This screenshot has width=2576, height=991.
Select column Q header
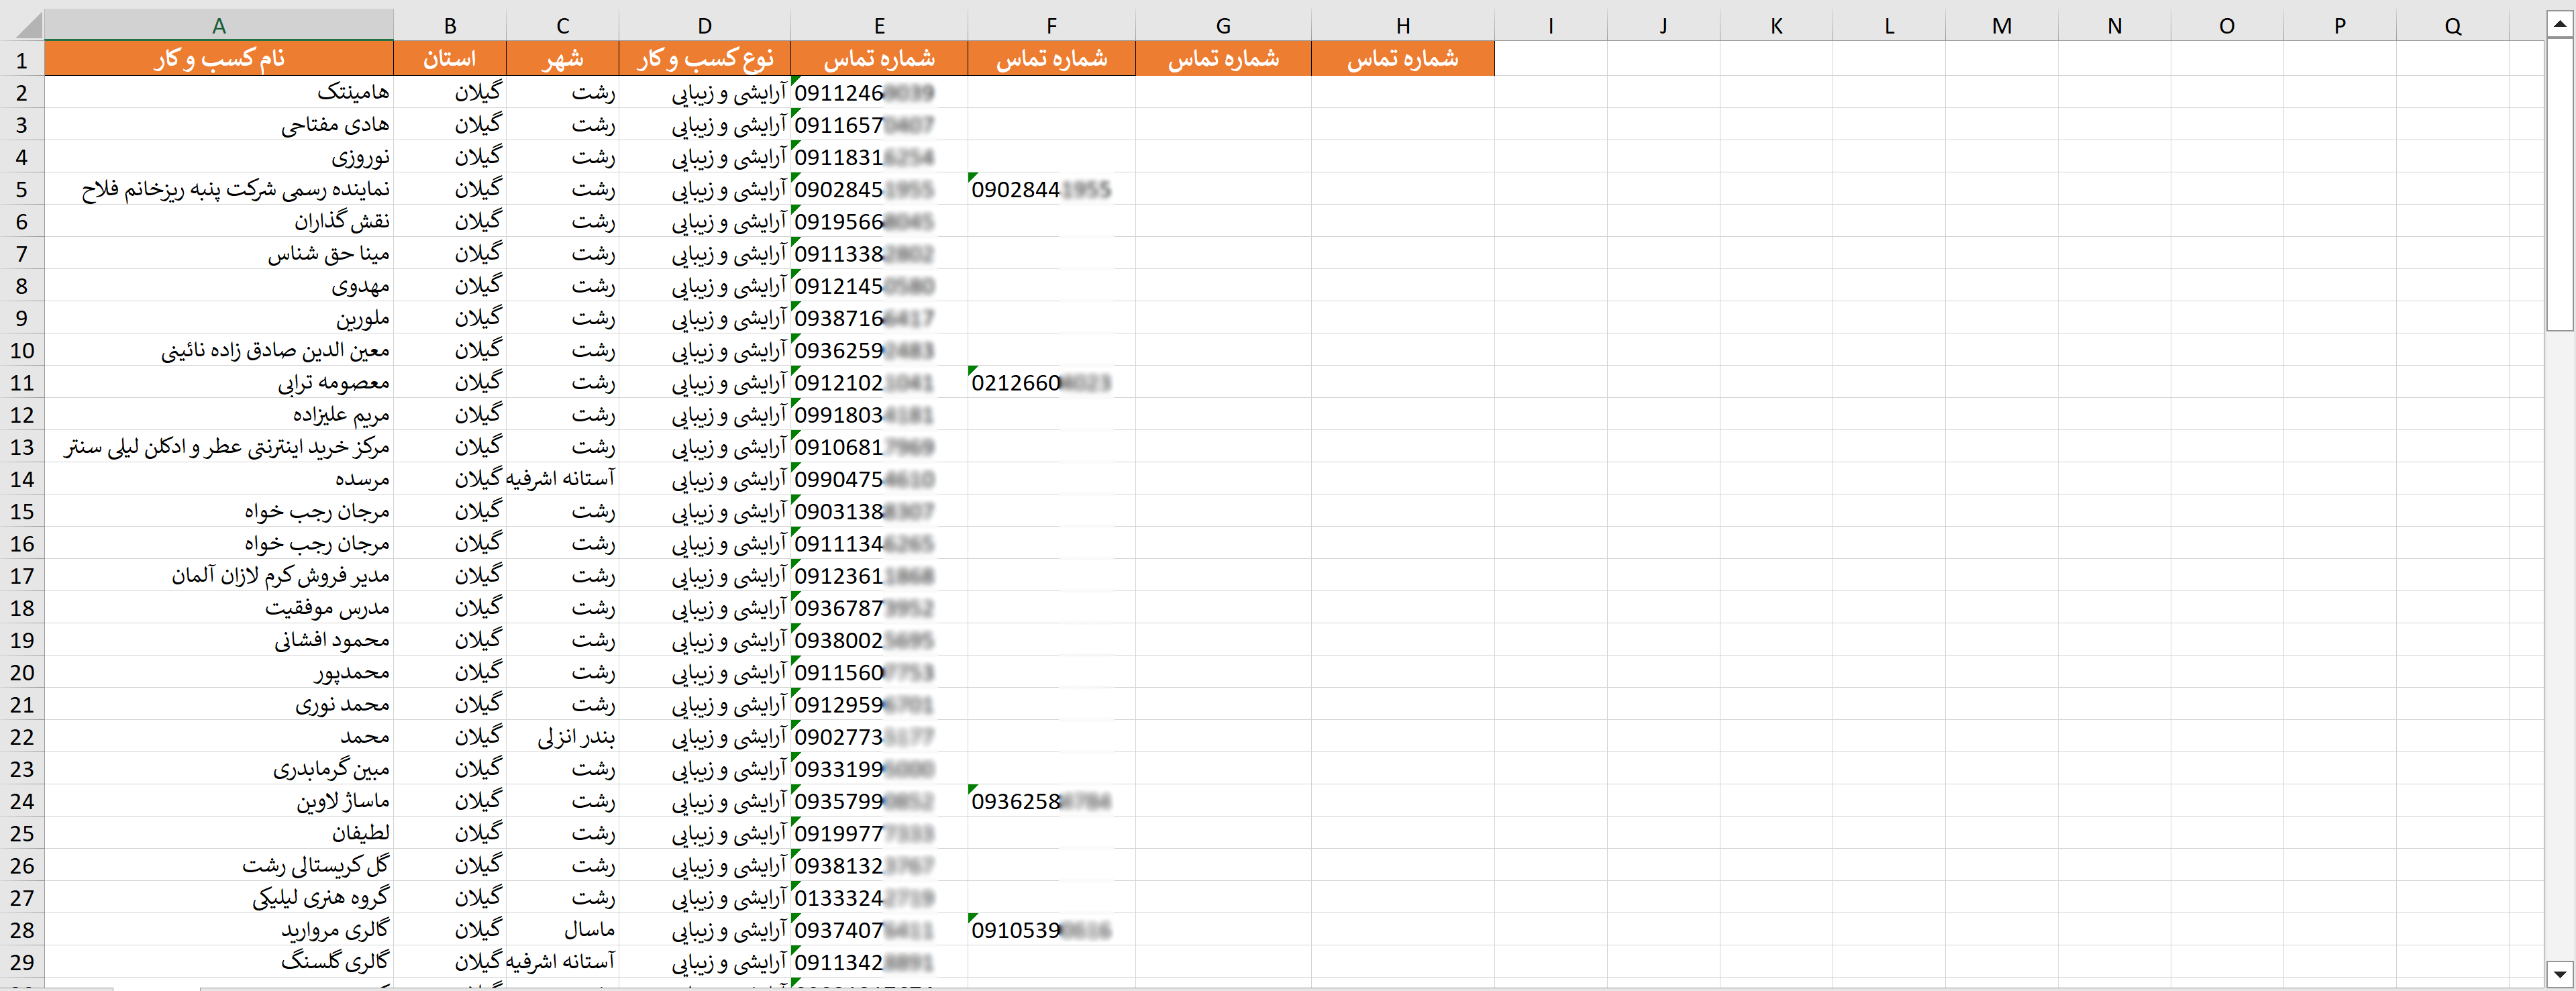coord(2453,26)
